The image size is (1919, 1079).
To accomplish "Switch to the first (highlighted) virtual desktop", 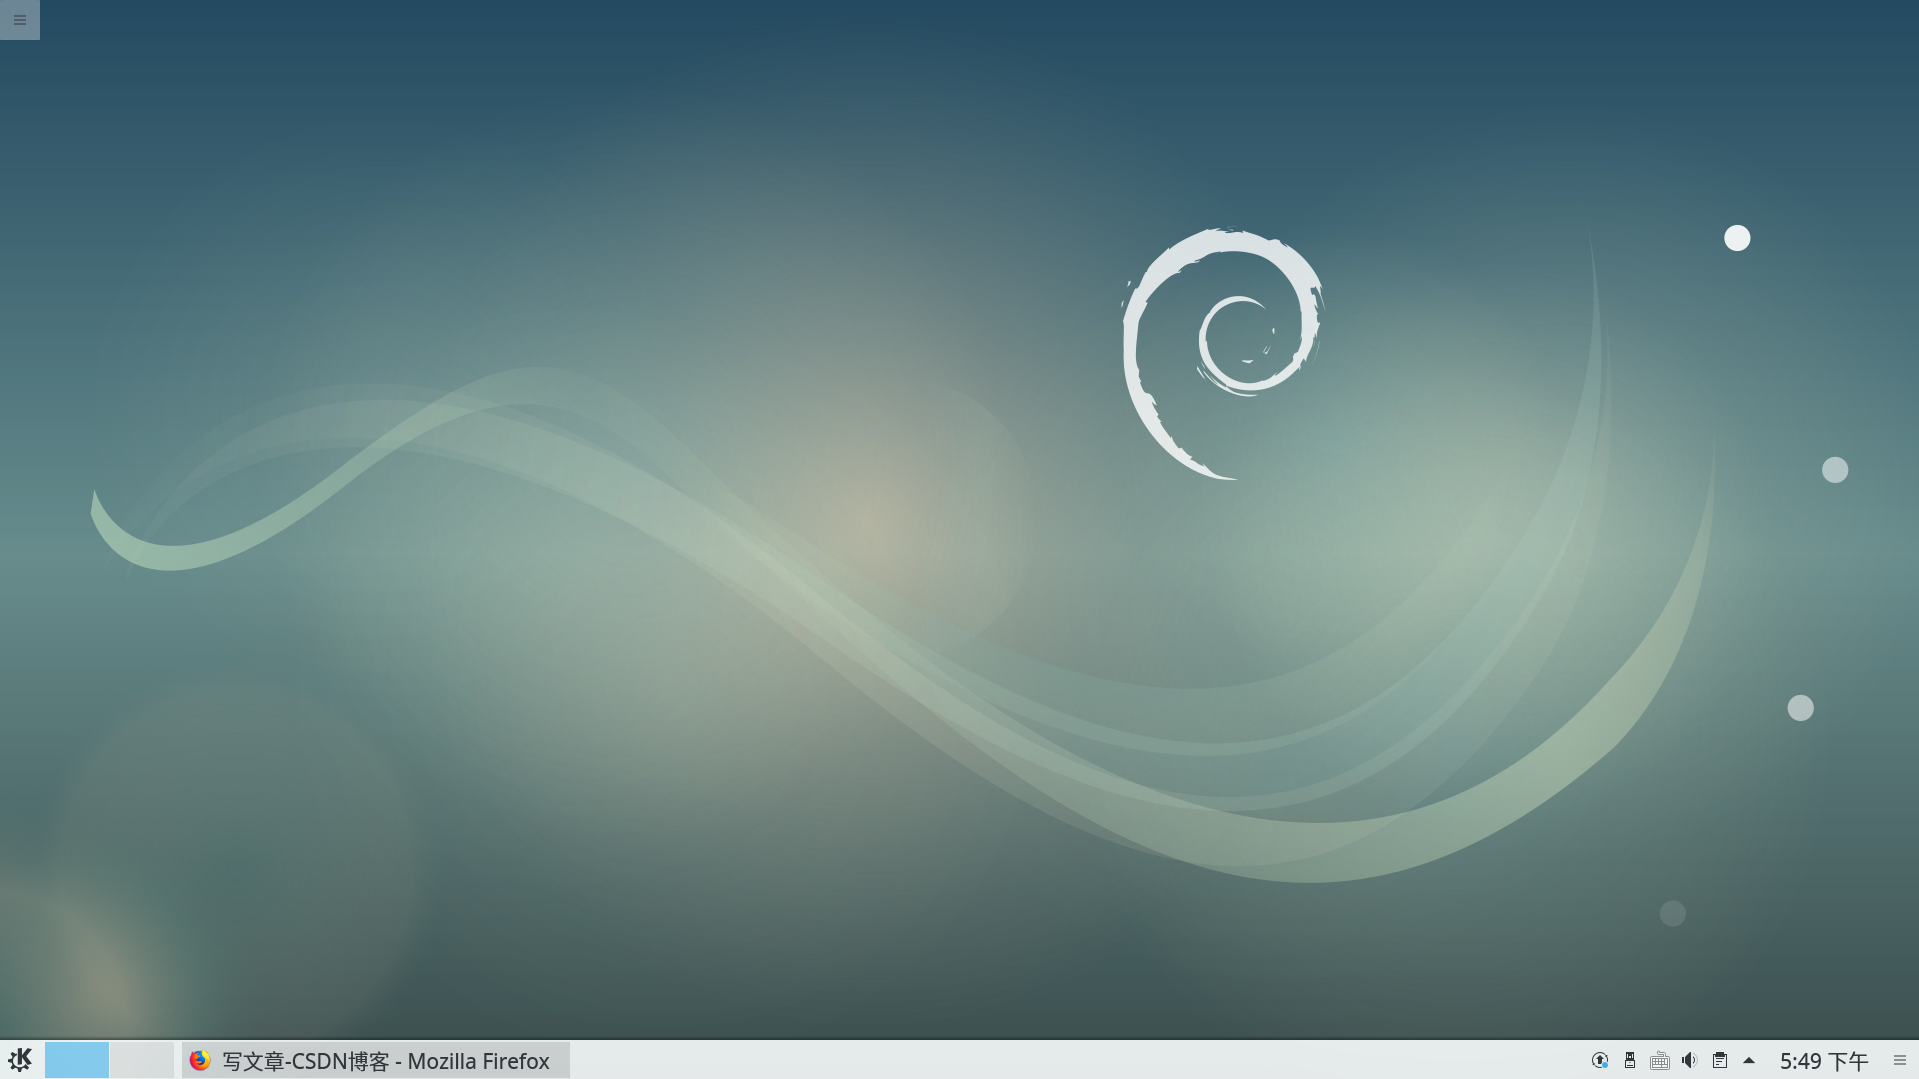I will point(77,1060).
